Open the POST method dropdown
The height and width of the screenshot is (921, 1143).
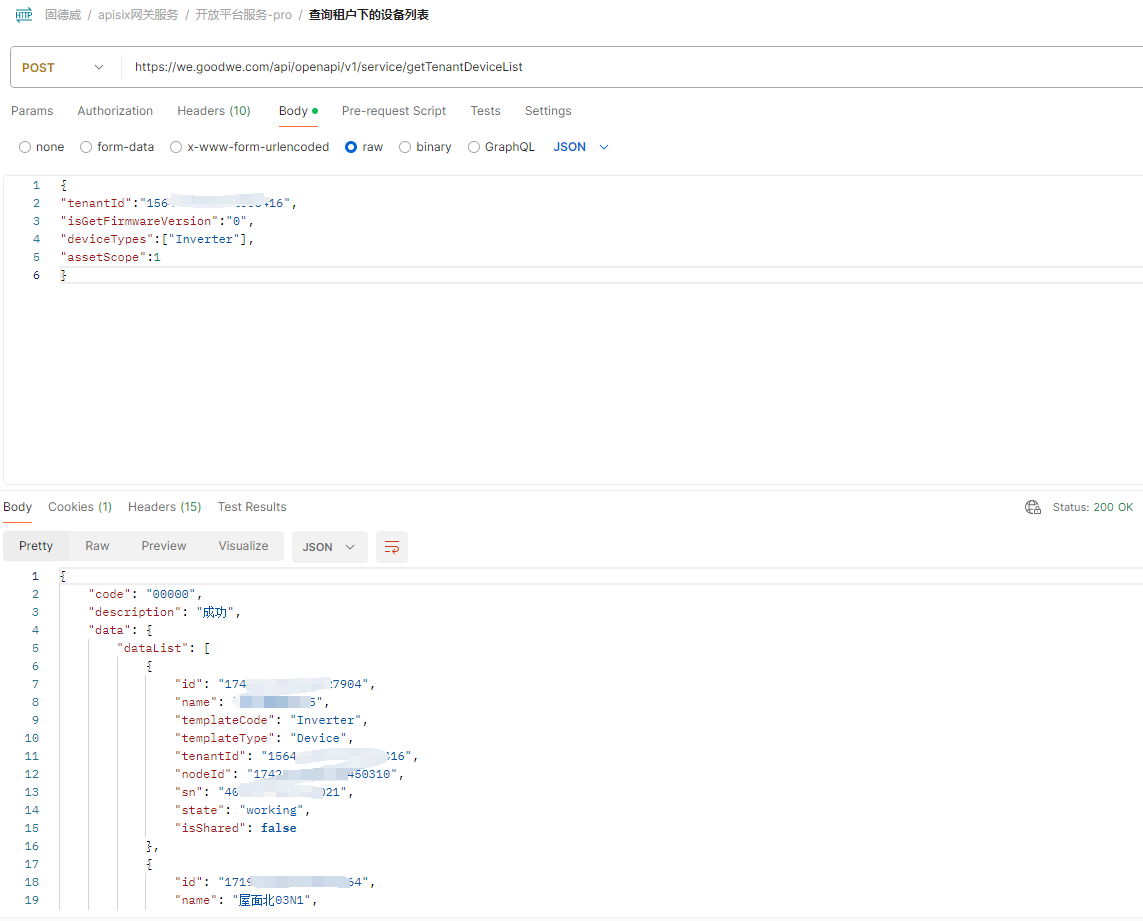click(x=62, y=67)
